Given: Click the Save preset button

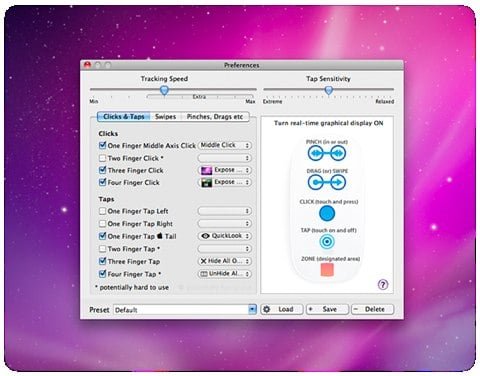Looking at the screenshot, I should tap(327, 309).
